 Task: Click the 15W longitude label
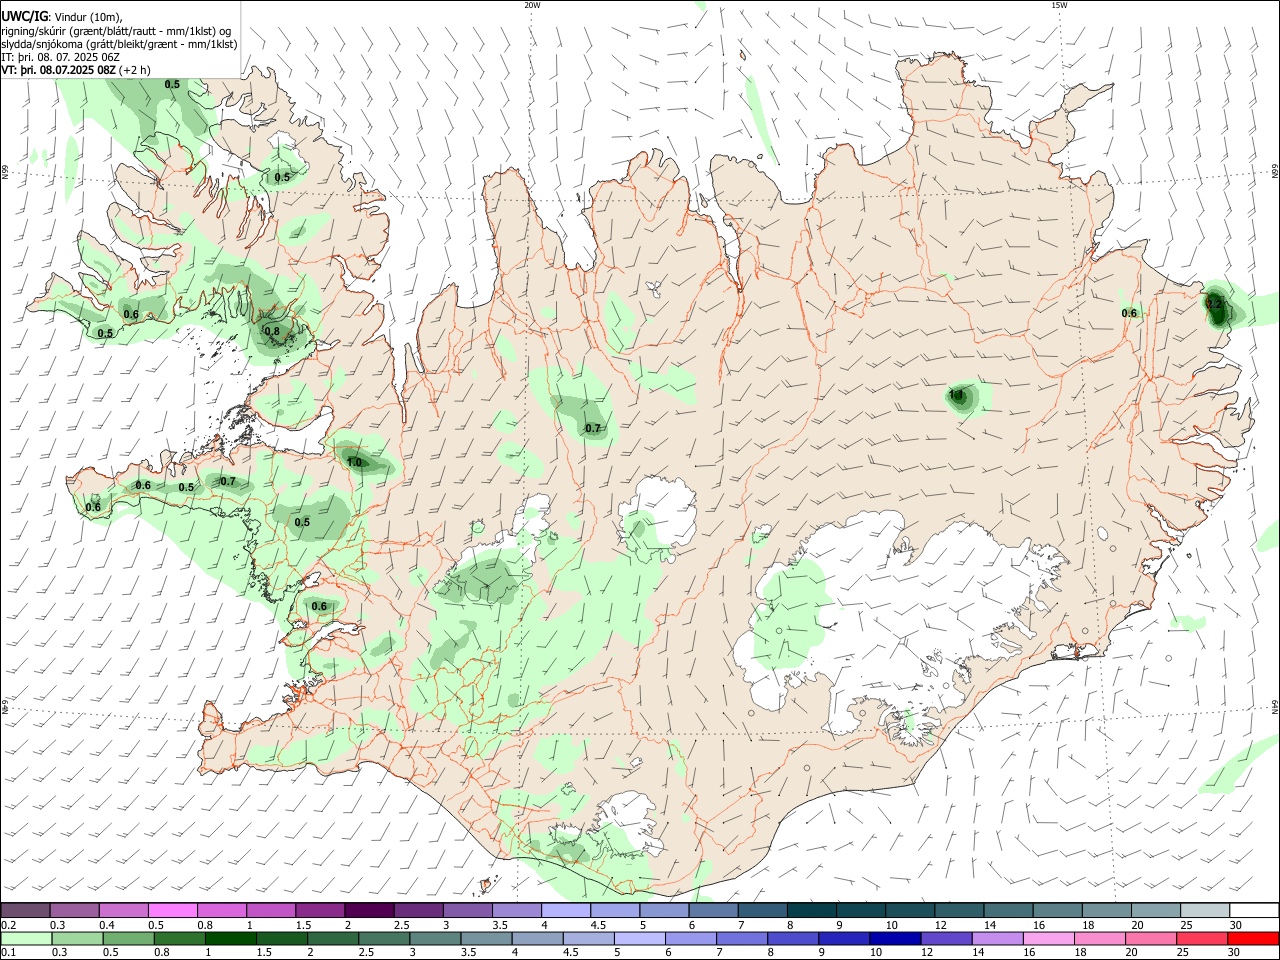(1058, 5)
